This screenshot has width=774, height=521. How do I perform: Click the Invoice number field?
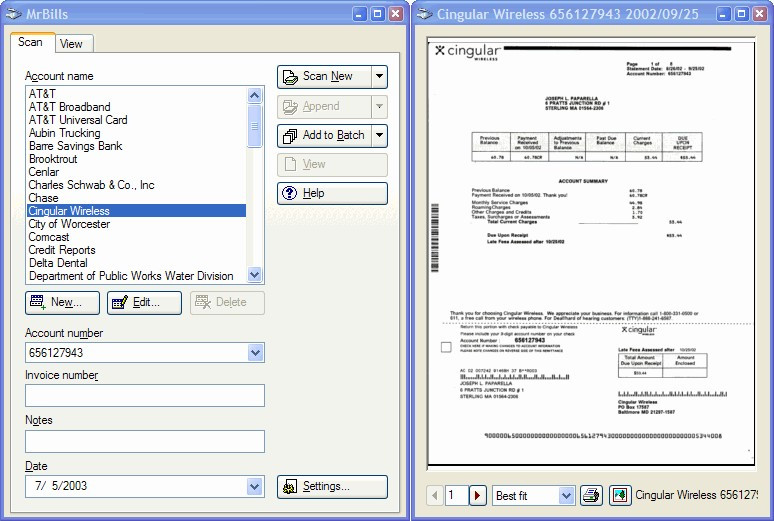pyautogui.click(x=145, y=396)
